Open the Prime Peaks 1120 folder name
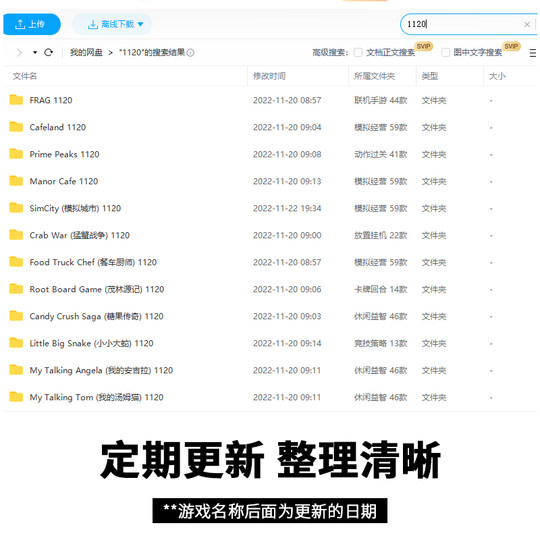The height and width of the screenshot is (540, 540). coord(64,154)
